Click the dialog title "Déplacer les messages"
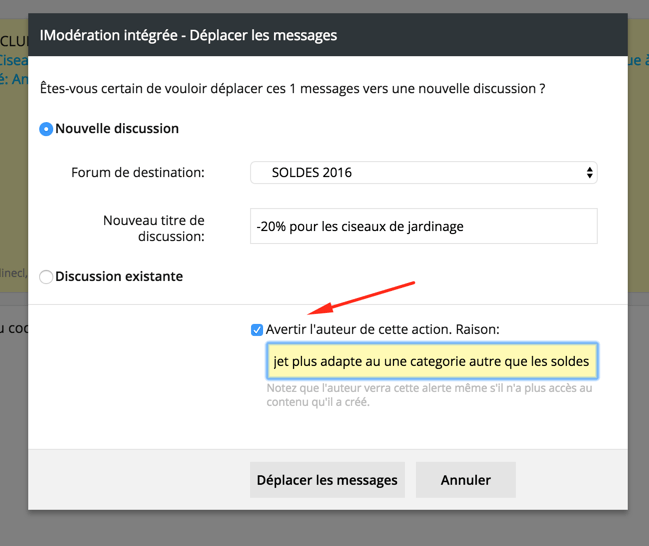The height and width of the screenshot is (546, 649). coord(188,35)
